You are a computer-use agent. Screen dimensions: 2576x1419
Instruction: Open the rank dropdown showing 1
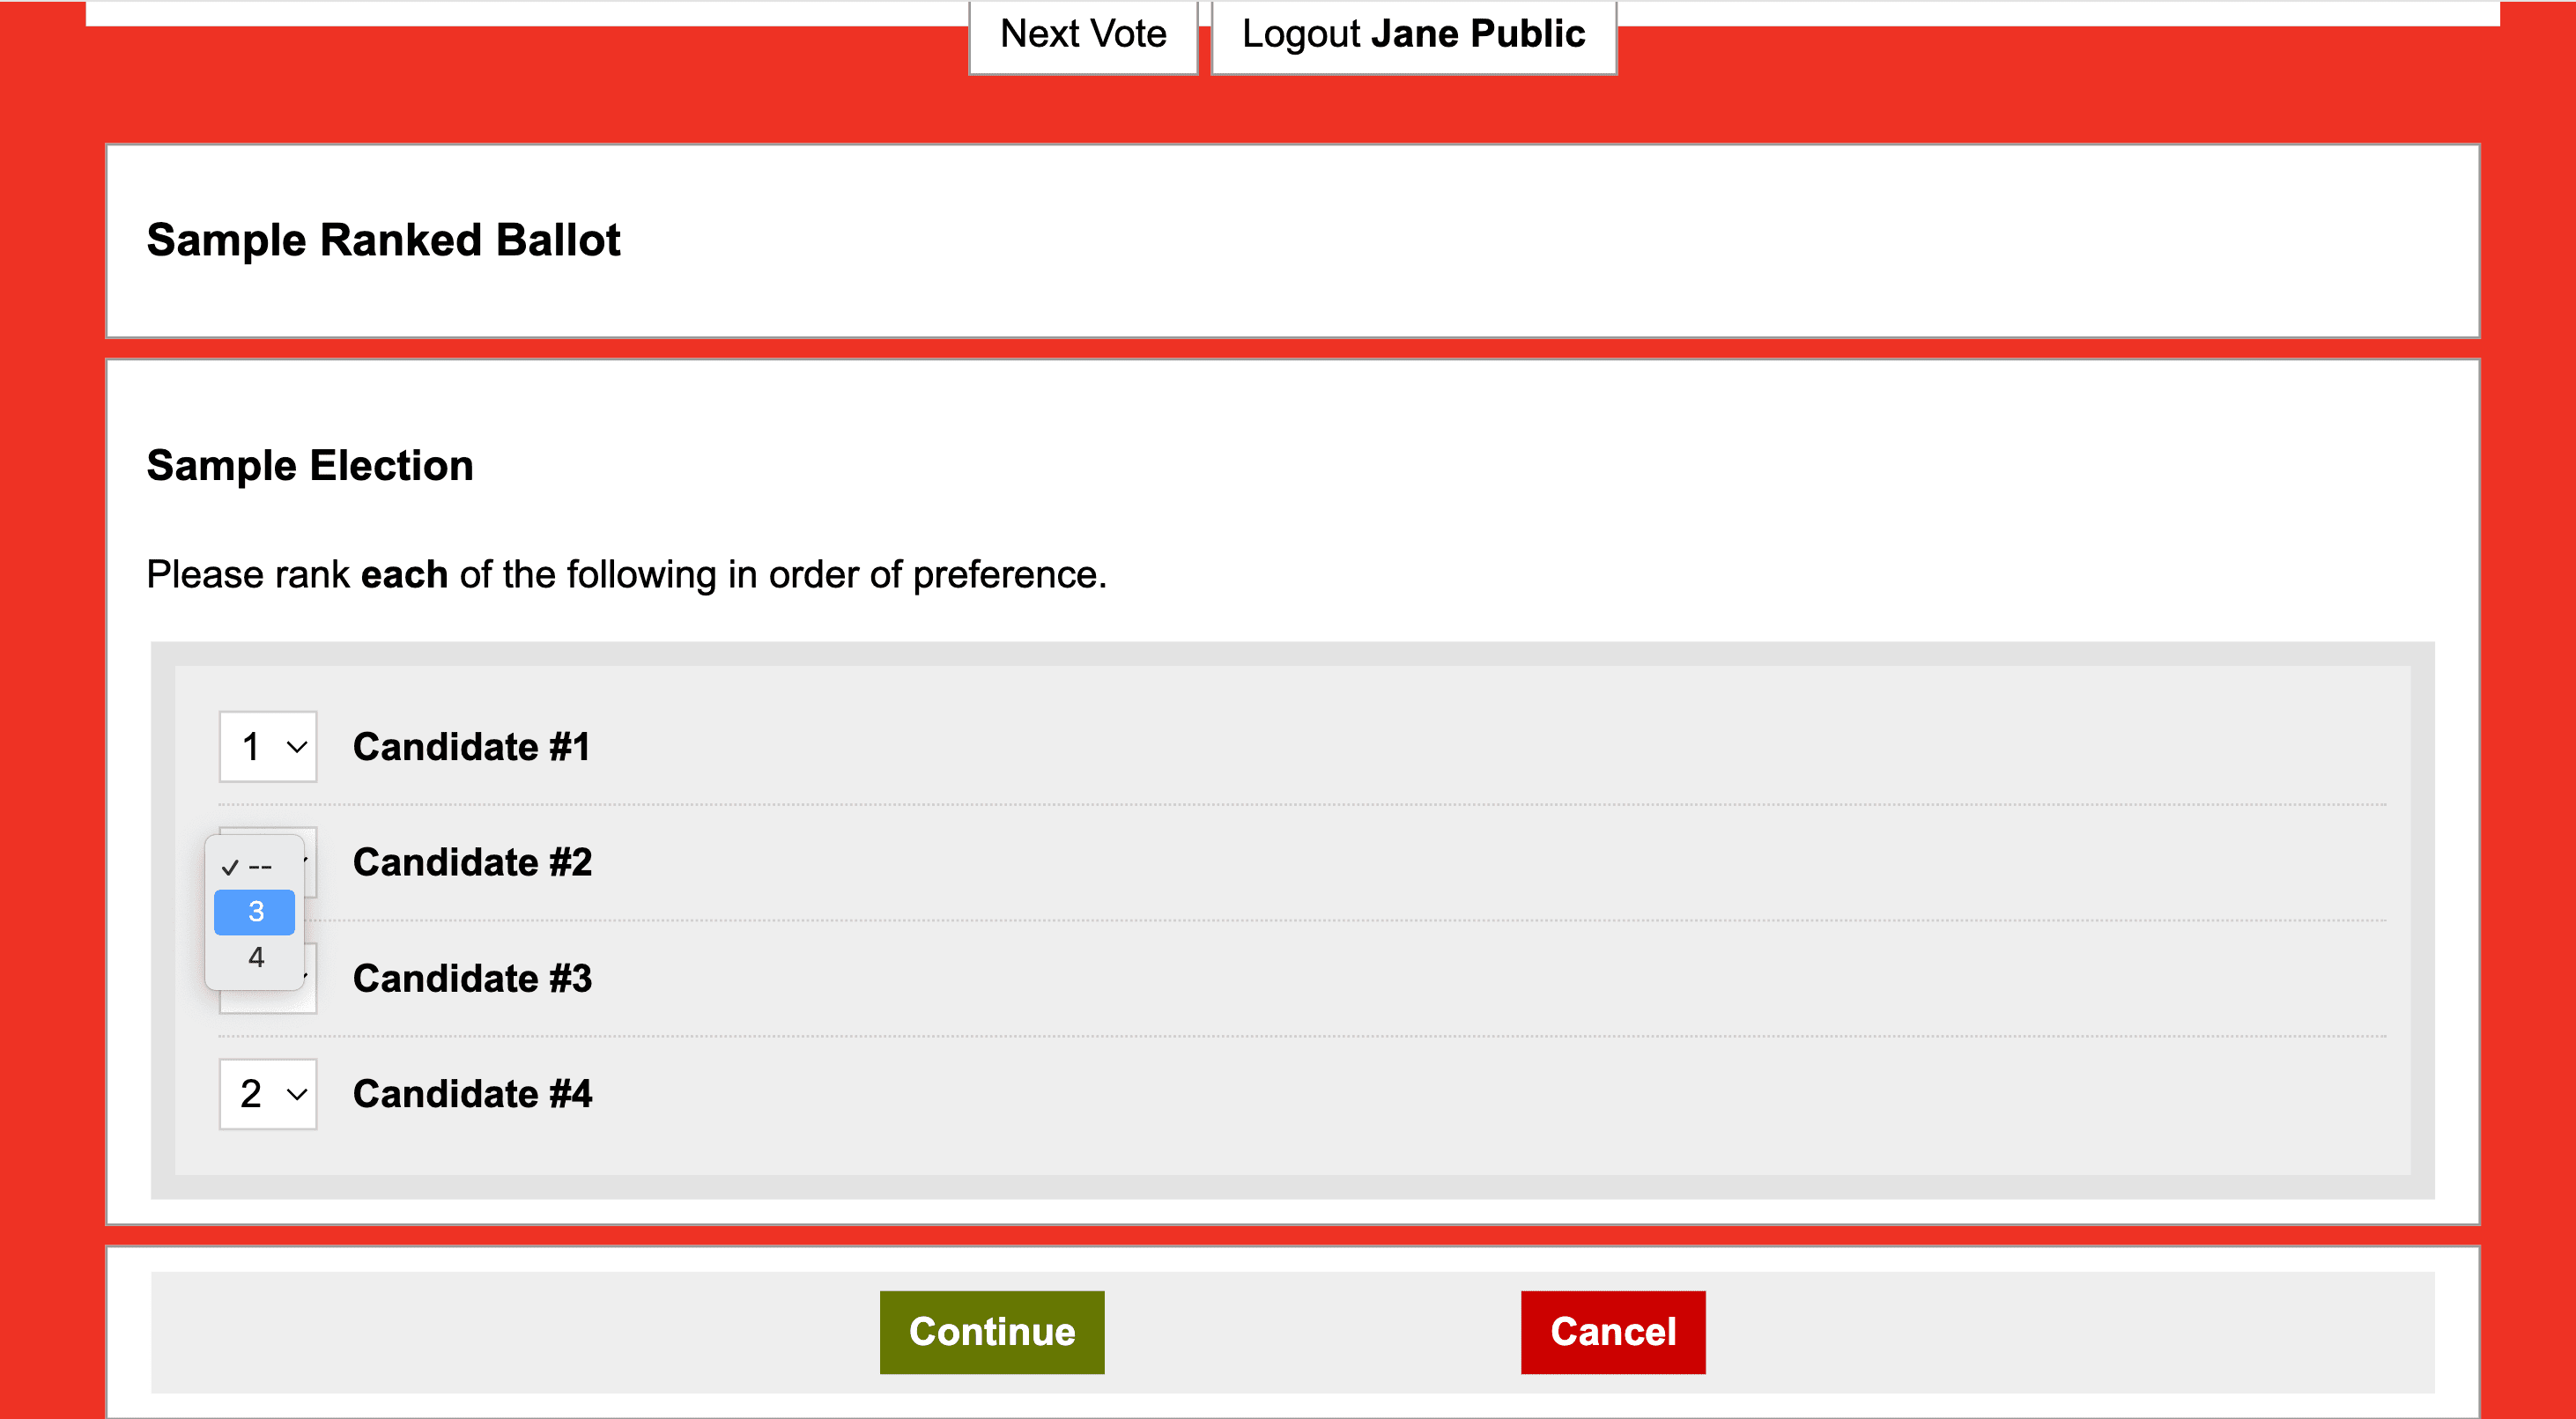click(267, 747)
